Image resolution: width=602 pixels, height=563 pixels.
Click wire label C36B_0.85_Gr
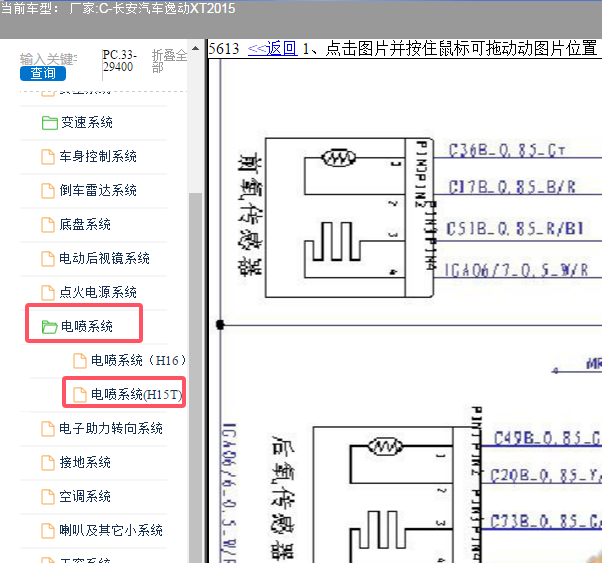click(507, 151)
